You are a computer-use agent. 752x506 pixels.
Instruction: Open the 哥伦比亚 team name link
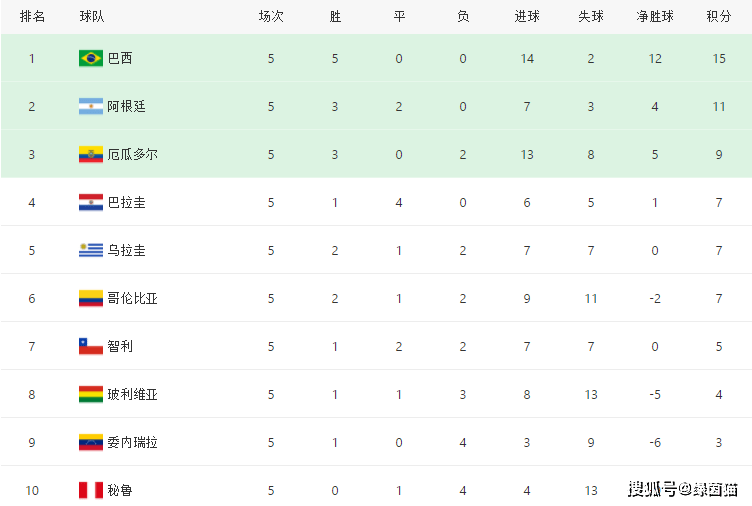(x=132, y=298)
